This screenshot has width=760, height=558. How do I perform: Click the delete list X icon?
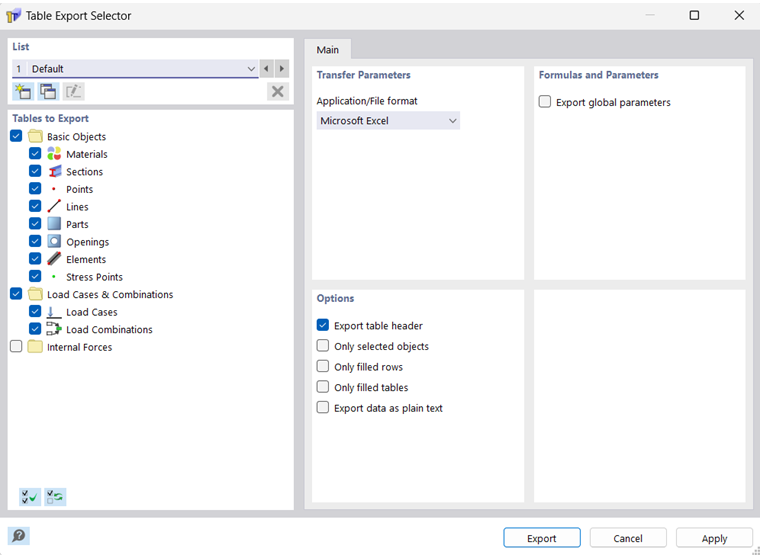pos(277,92)
